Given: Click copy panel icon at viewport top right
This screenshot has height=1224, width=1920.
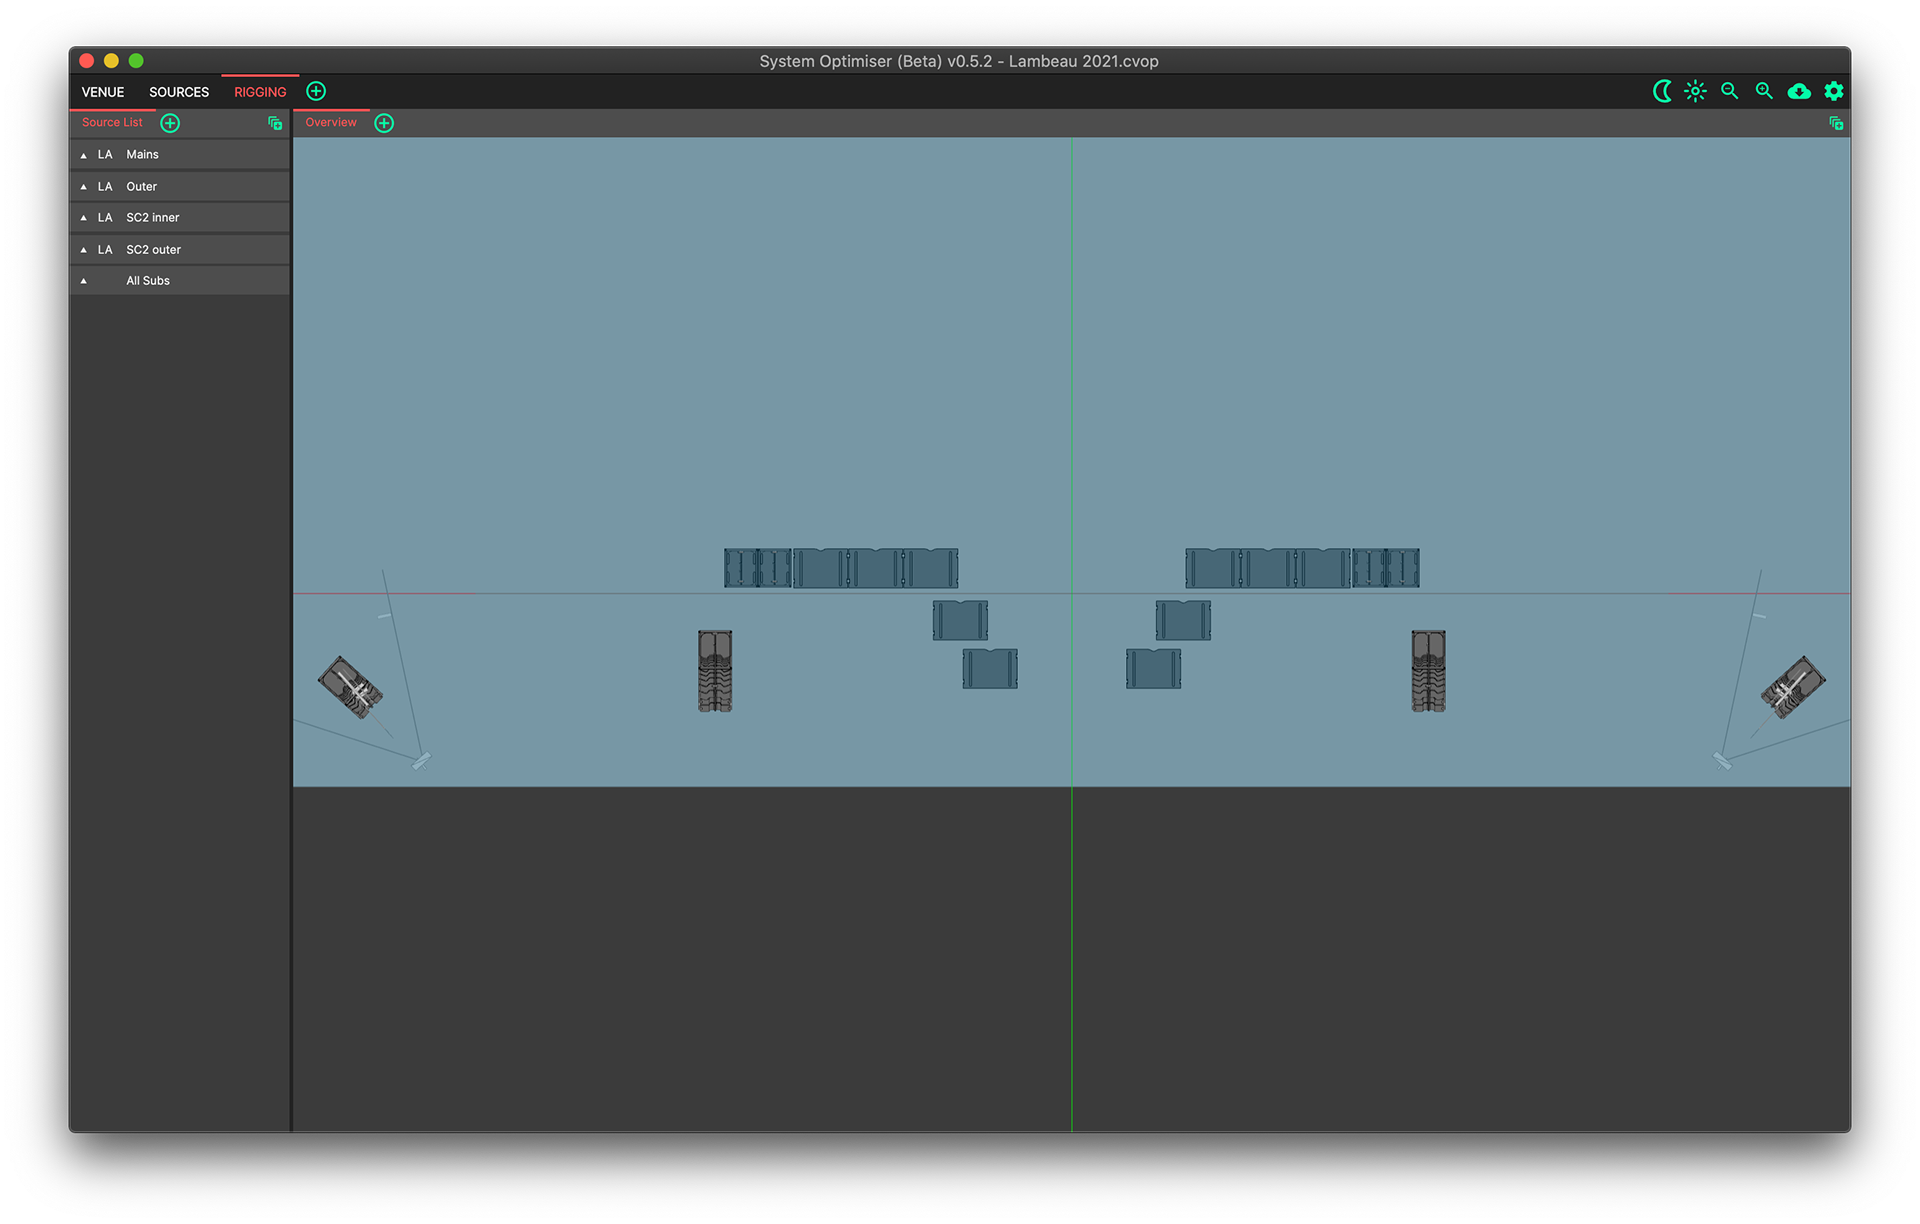Looking at the screenshot, I should pos(1836,123).
